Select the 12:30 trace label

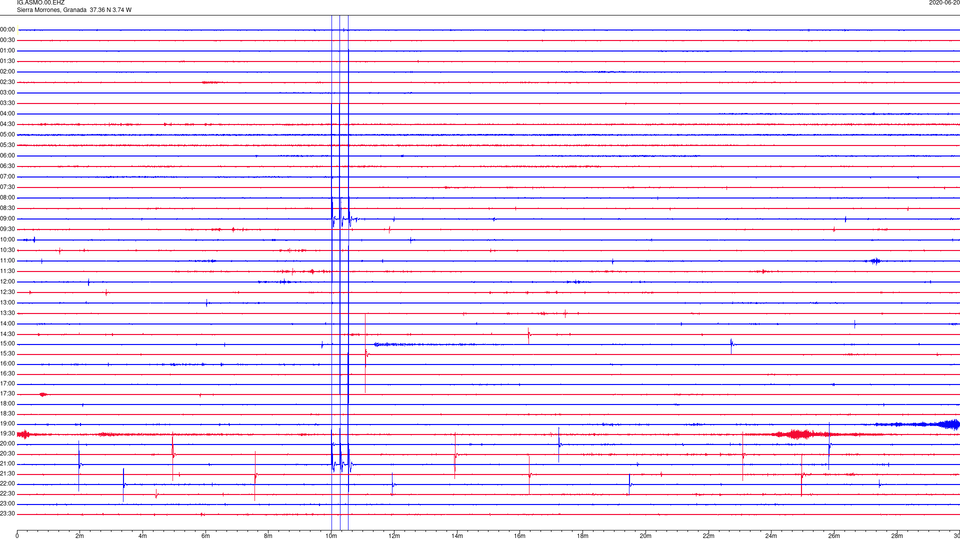click(x=8, y=292)
